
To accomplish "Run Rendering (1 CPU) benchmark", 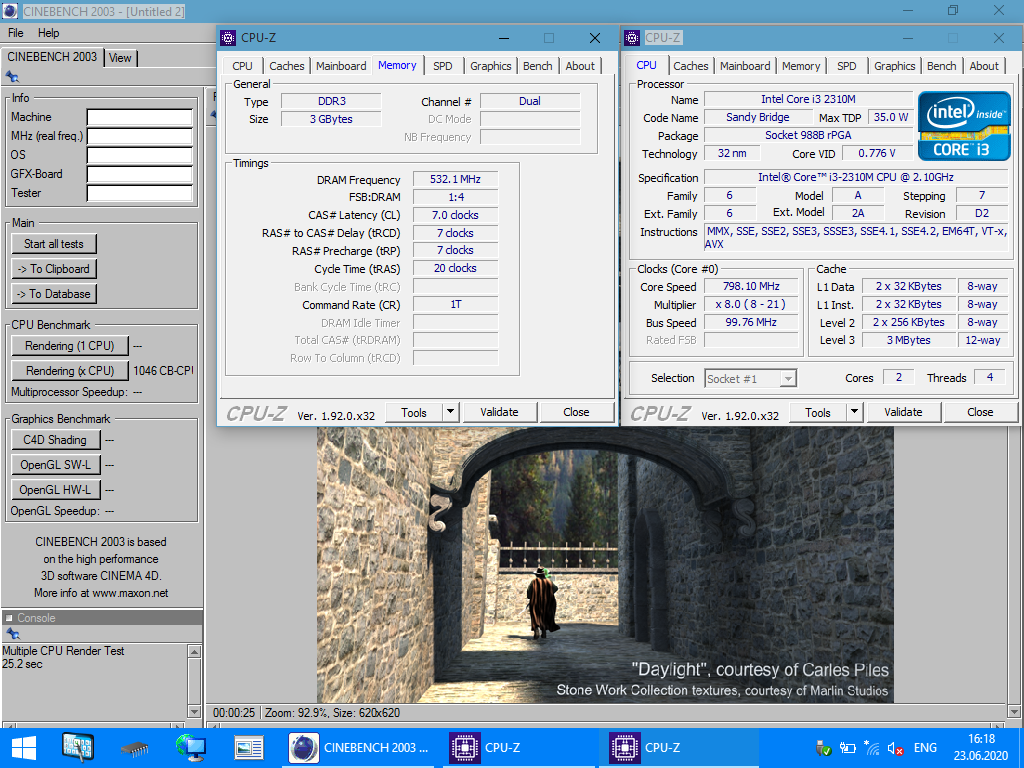I will pos(69,345).
